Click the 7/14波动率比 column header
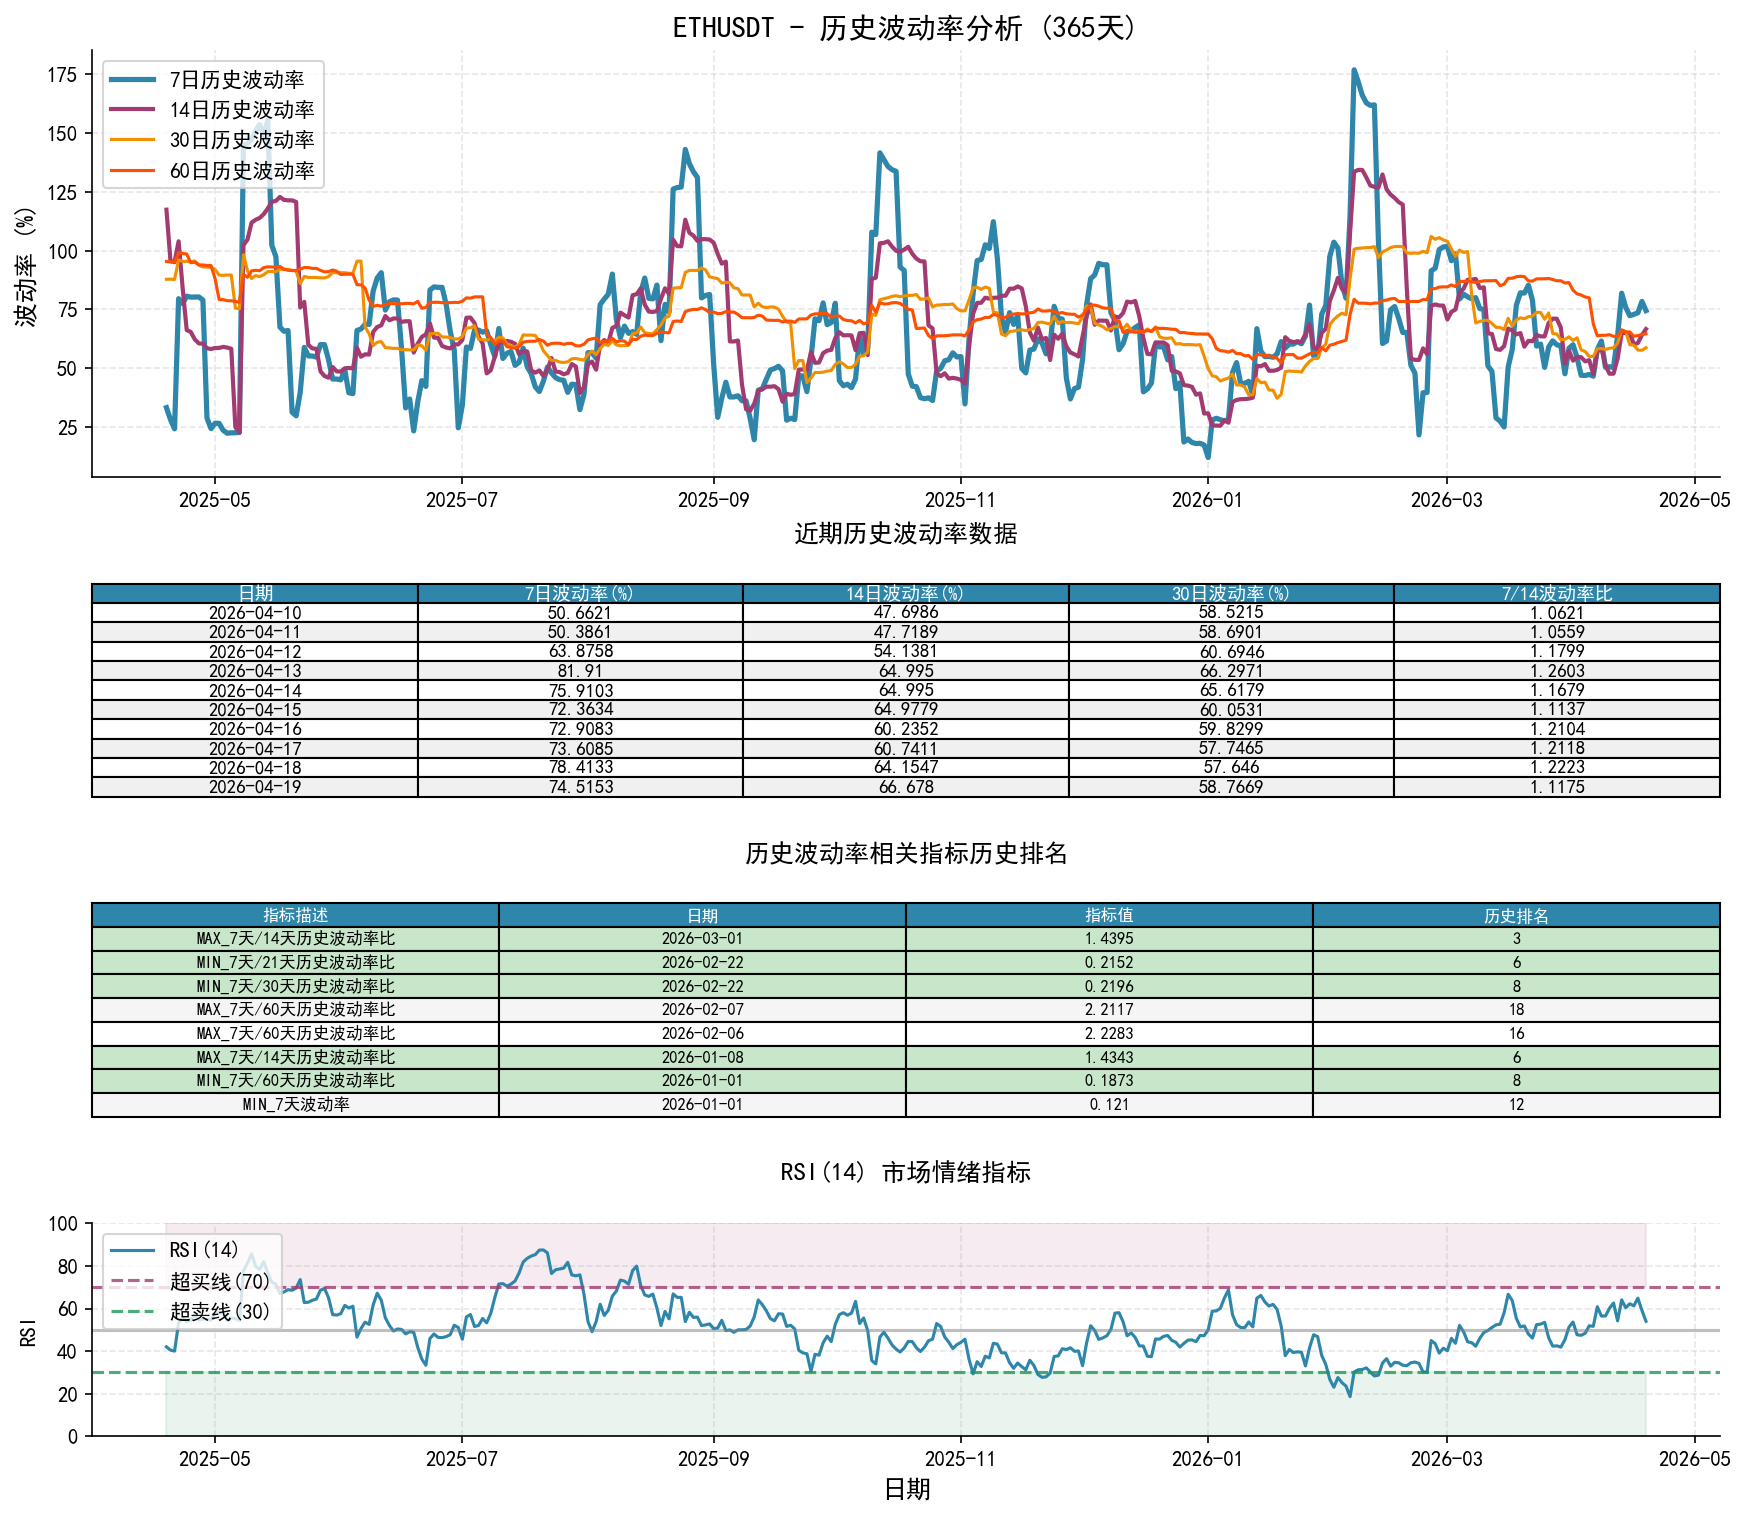This screenshot has width=1746, height=1515. point(1557,594)
